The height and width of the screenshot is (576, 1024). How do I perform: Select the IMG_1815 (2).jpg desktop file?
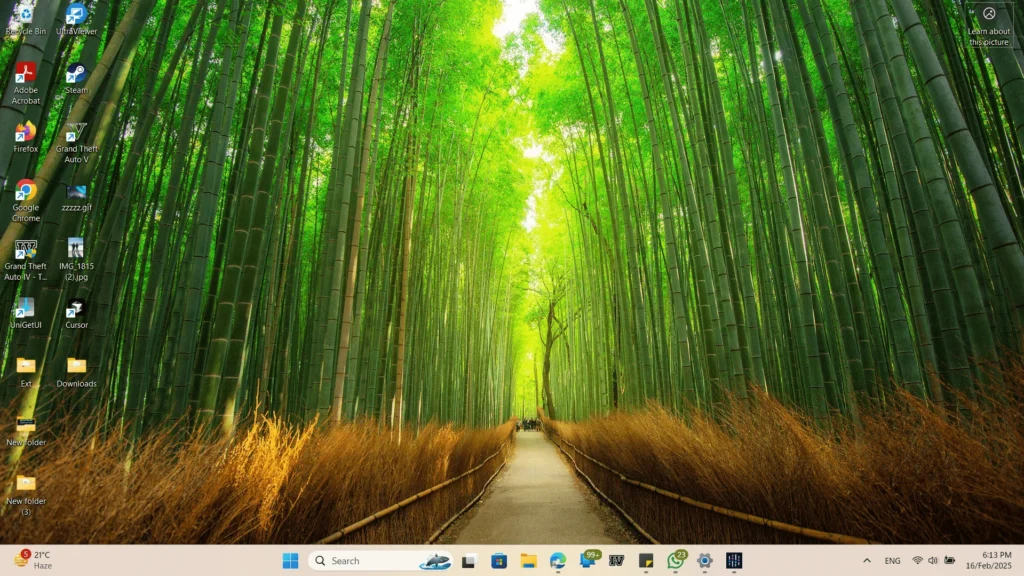76,260
